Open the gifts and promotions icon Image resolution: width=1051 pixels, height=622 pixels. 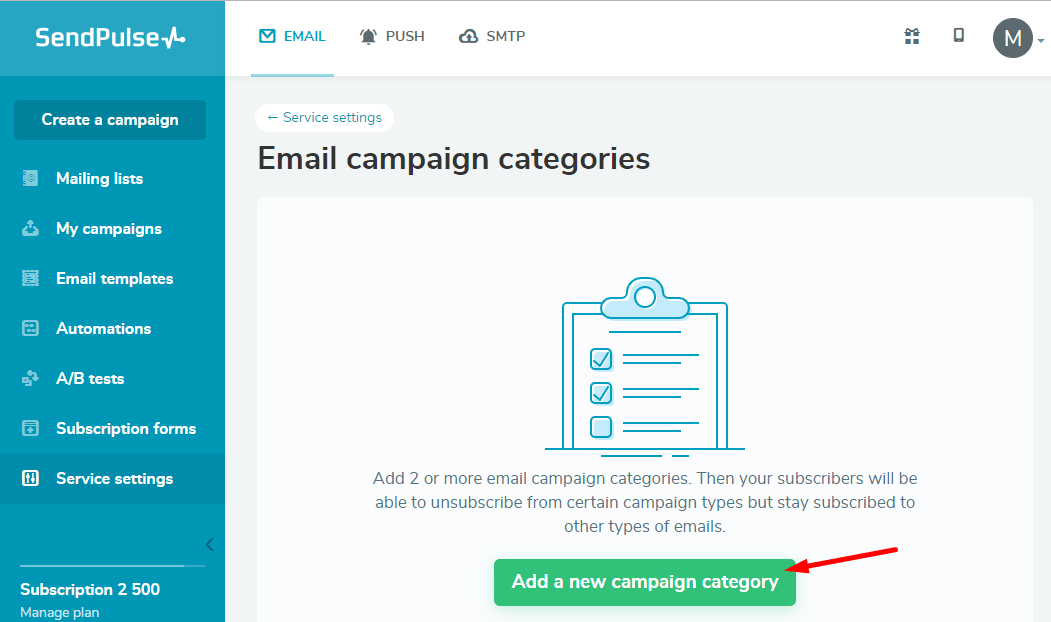click(x=911, y=36)
